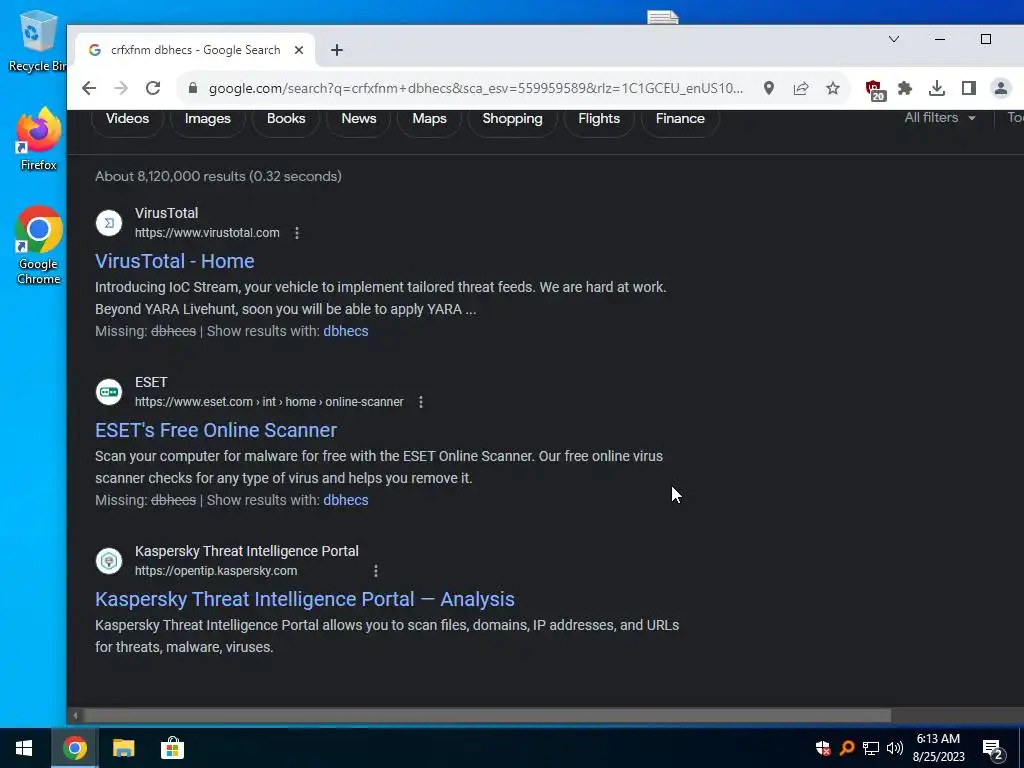Go back using the browser back arrow
Image resolution: width=1024 pixels, height=768 pixels.
89,88
